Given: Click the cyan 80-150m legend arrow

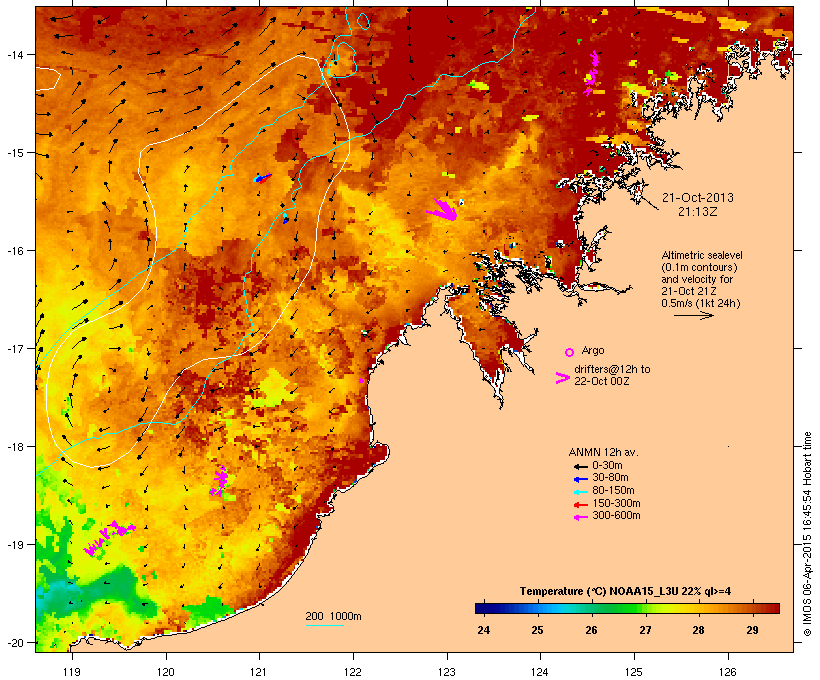Looking at the screenshot, I should click(x=580, y=492).
